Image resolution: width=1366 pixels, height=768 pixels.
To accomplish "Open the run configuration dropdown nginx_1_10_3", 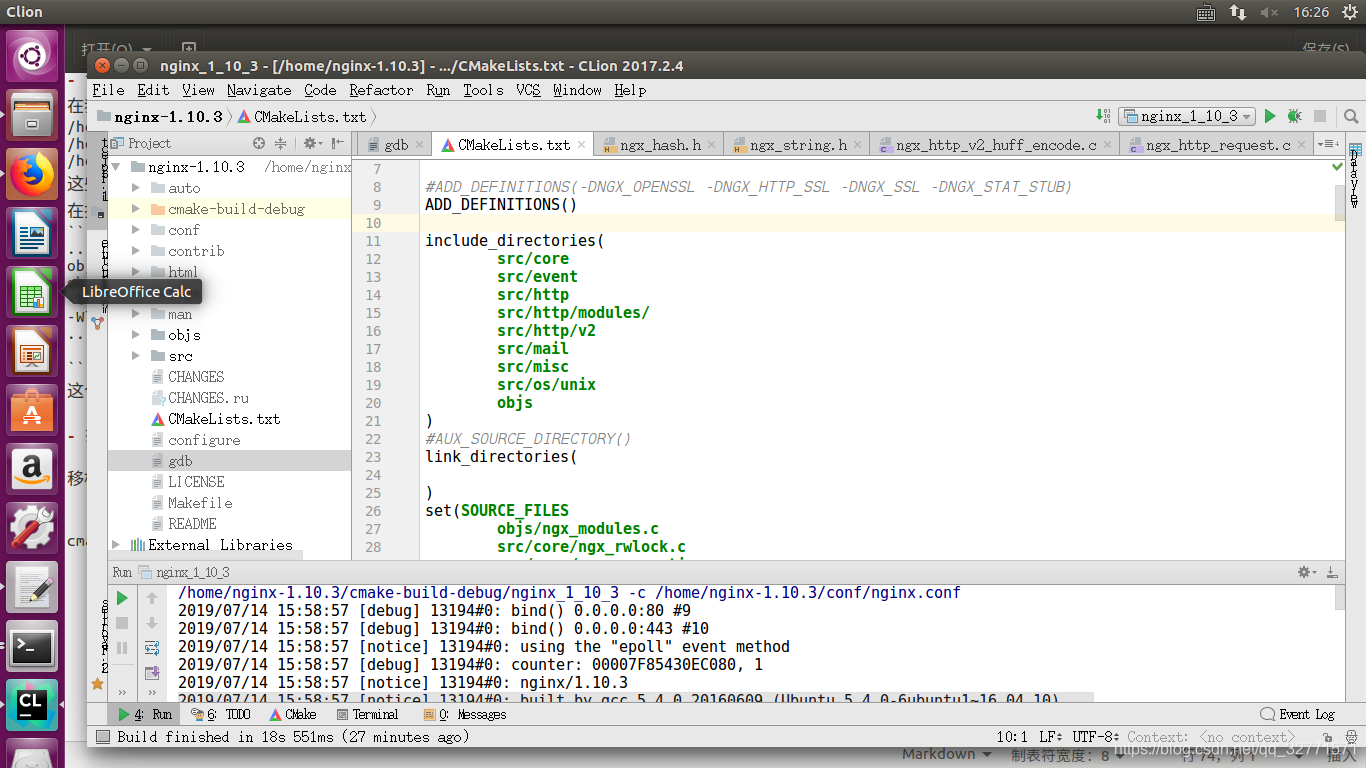I will pyautogui.click(x=1186, y=116).
